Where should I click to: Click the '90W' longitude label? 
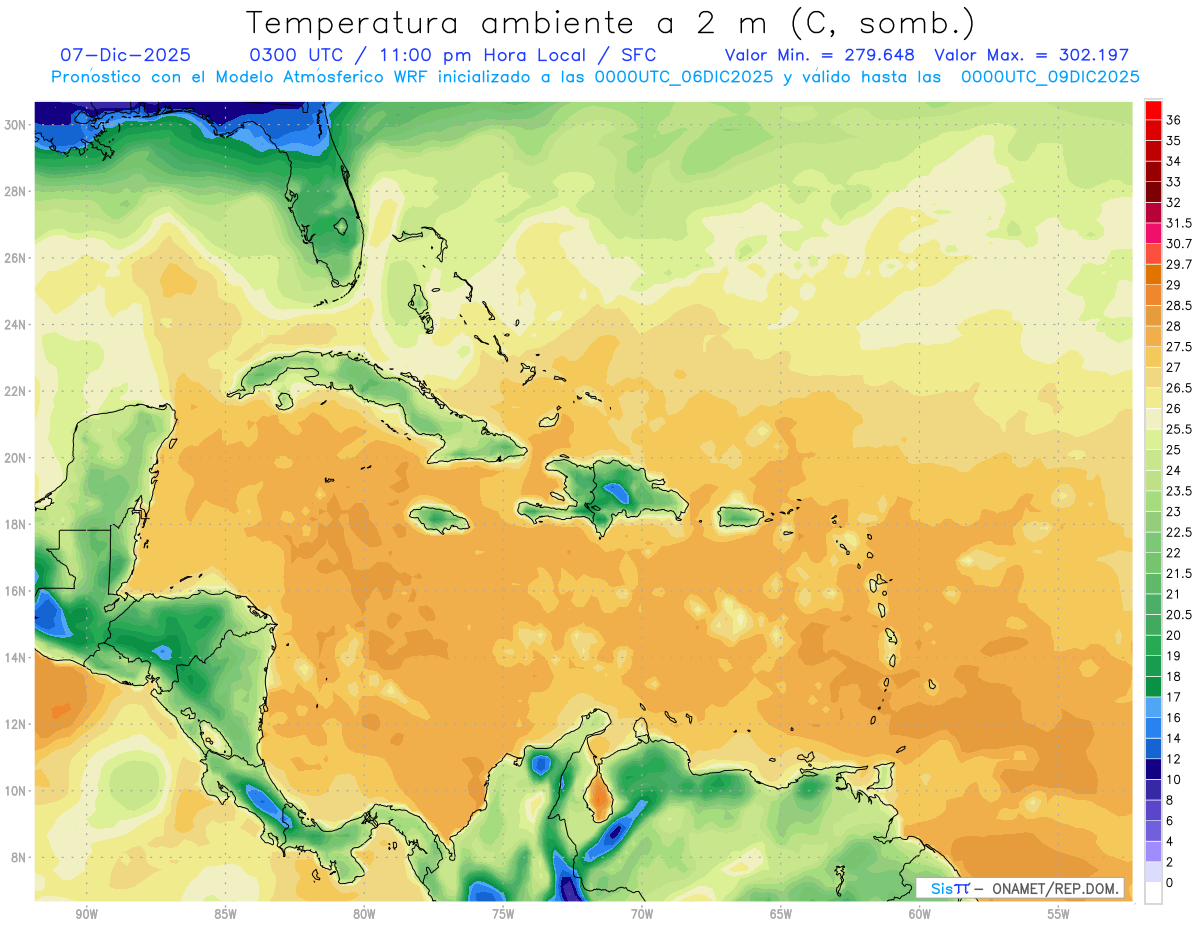click(x=86, y=914)
